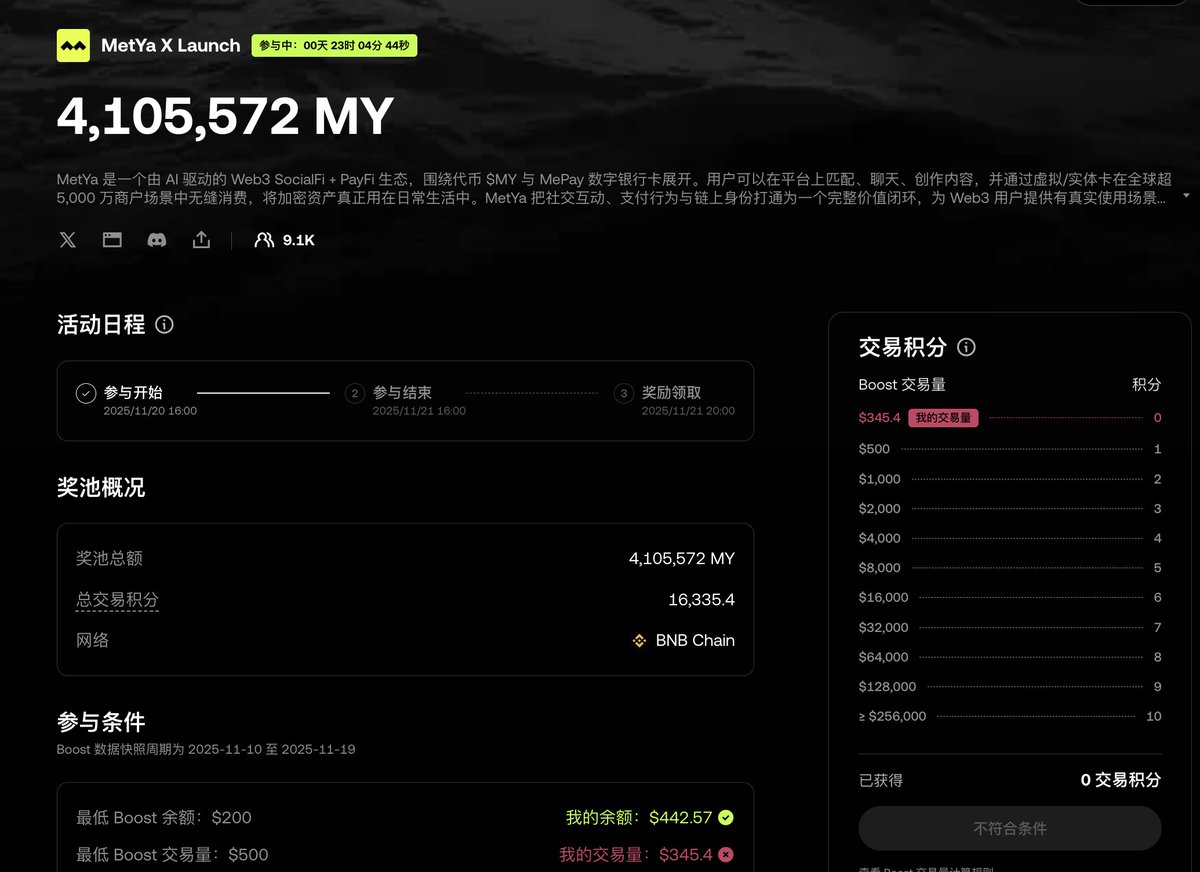1200x872 pixels.
Task: Click 奖池总额 value 4,105,572 MY
Action: click(x=682, y=558)
